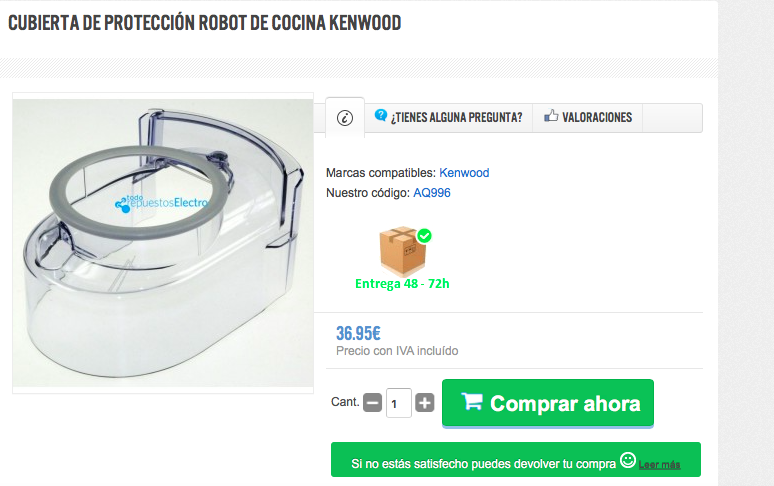Open the information tab icon
Screen dimensions: 774x486
tap(345, 118)
